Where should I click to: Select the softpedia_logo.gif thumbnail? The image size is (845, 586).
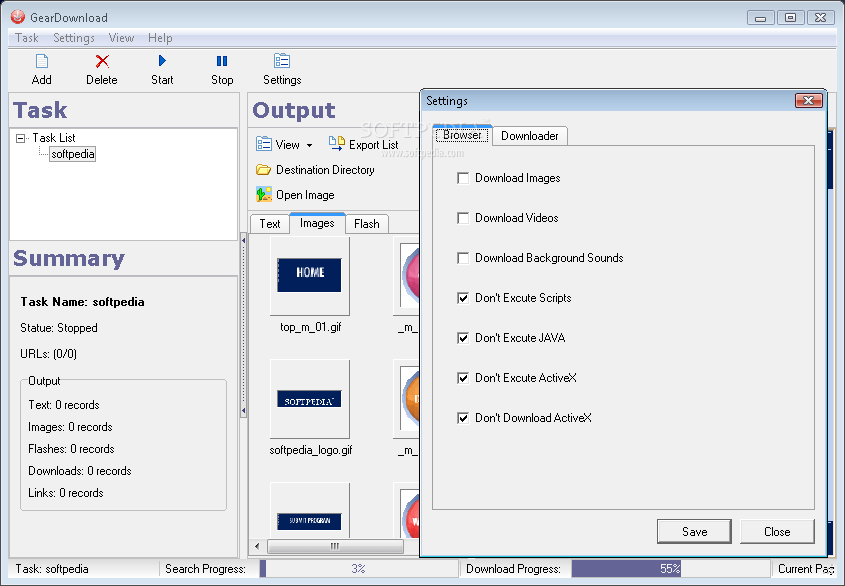coord(309,399)
